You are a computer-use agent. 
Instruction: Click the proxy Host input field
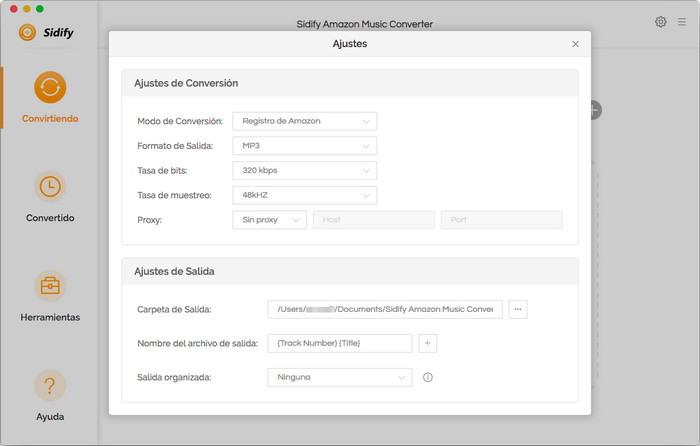[374, 220]
